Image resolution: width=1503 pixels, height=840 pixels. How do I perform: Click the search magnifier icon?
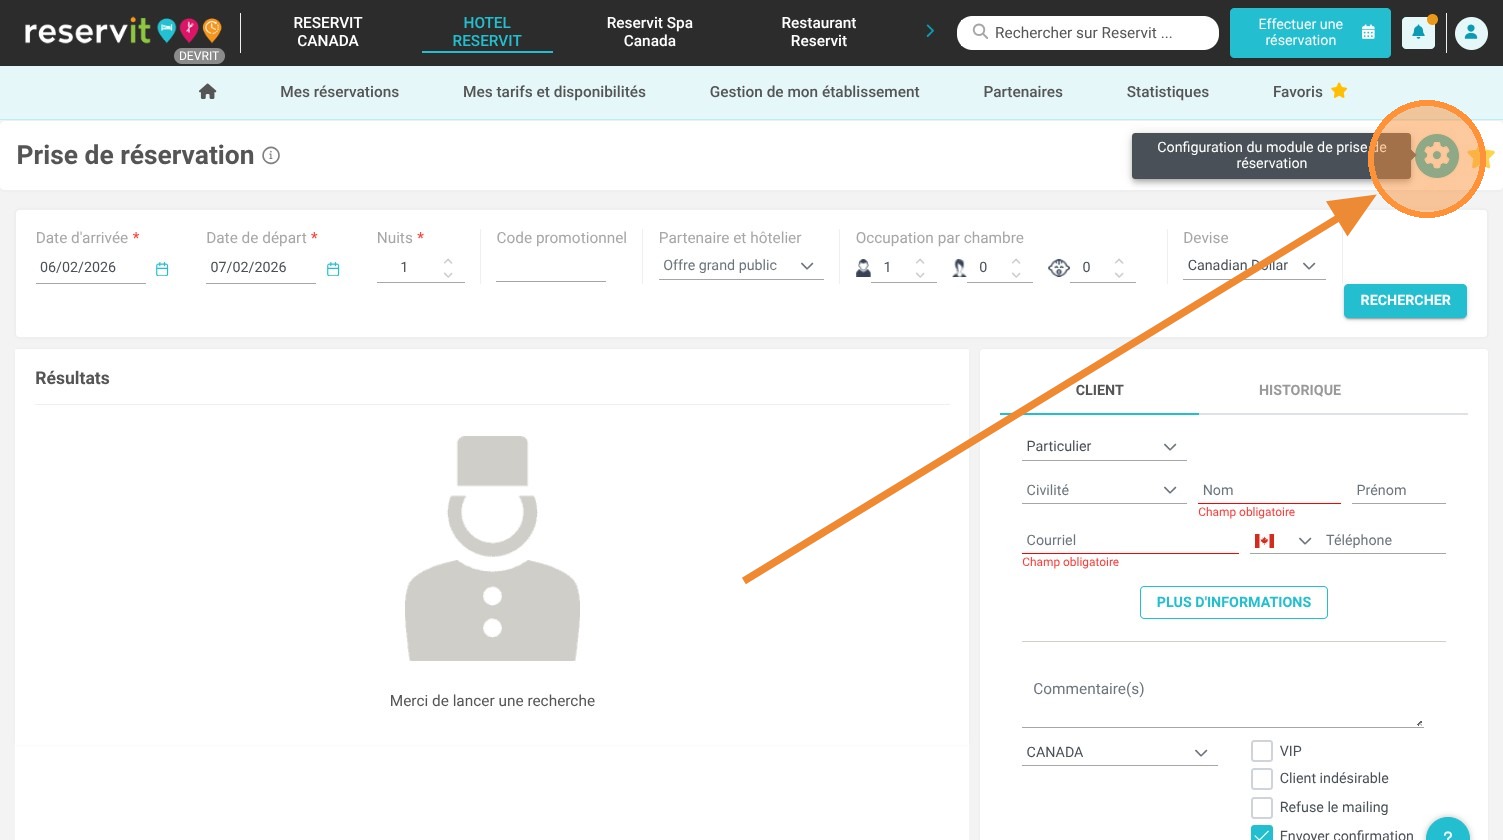click(x=980, y=32)
